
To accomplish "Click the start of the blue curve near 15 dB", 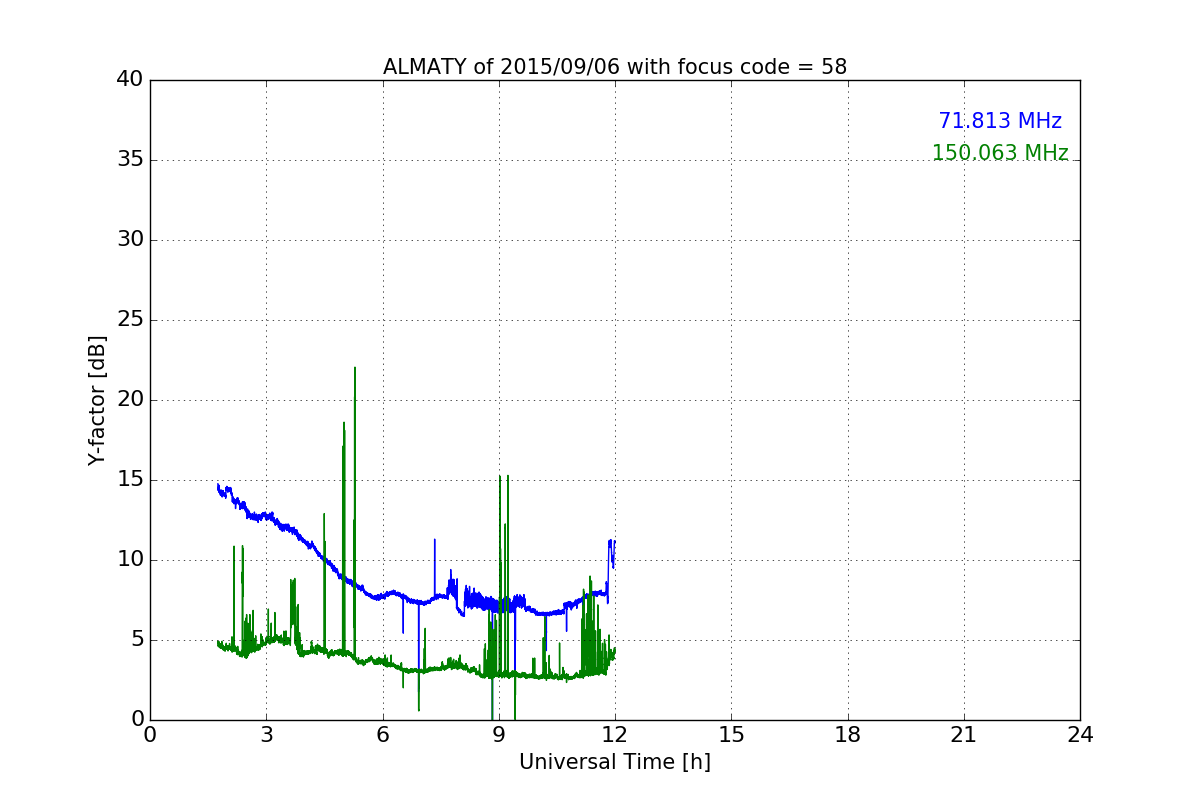I will click(x=218, y=486).
